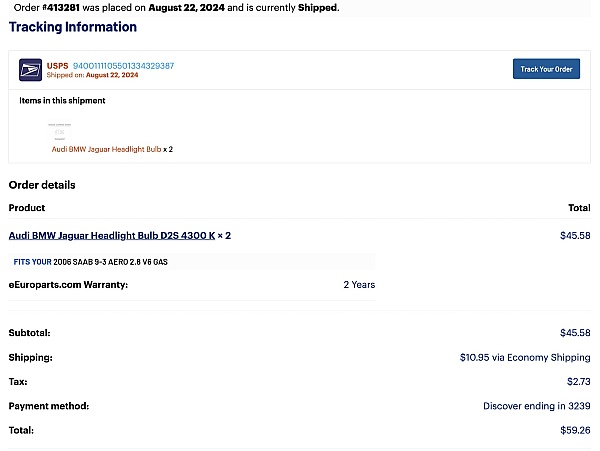Click the Discover ending in 3239 text
Image resolution: width=600 pixels, height=451 pixels.
536,406
